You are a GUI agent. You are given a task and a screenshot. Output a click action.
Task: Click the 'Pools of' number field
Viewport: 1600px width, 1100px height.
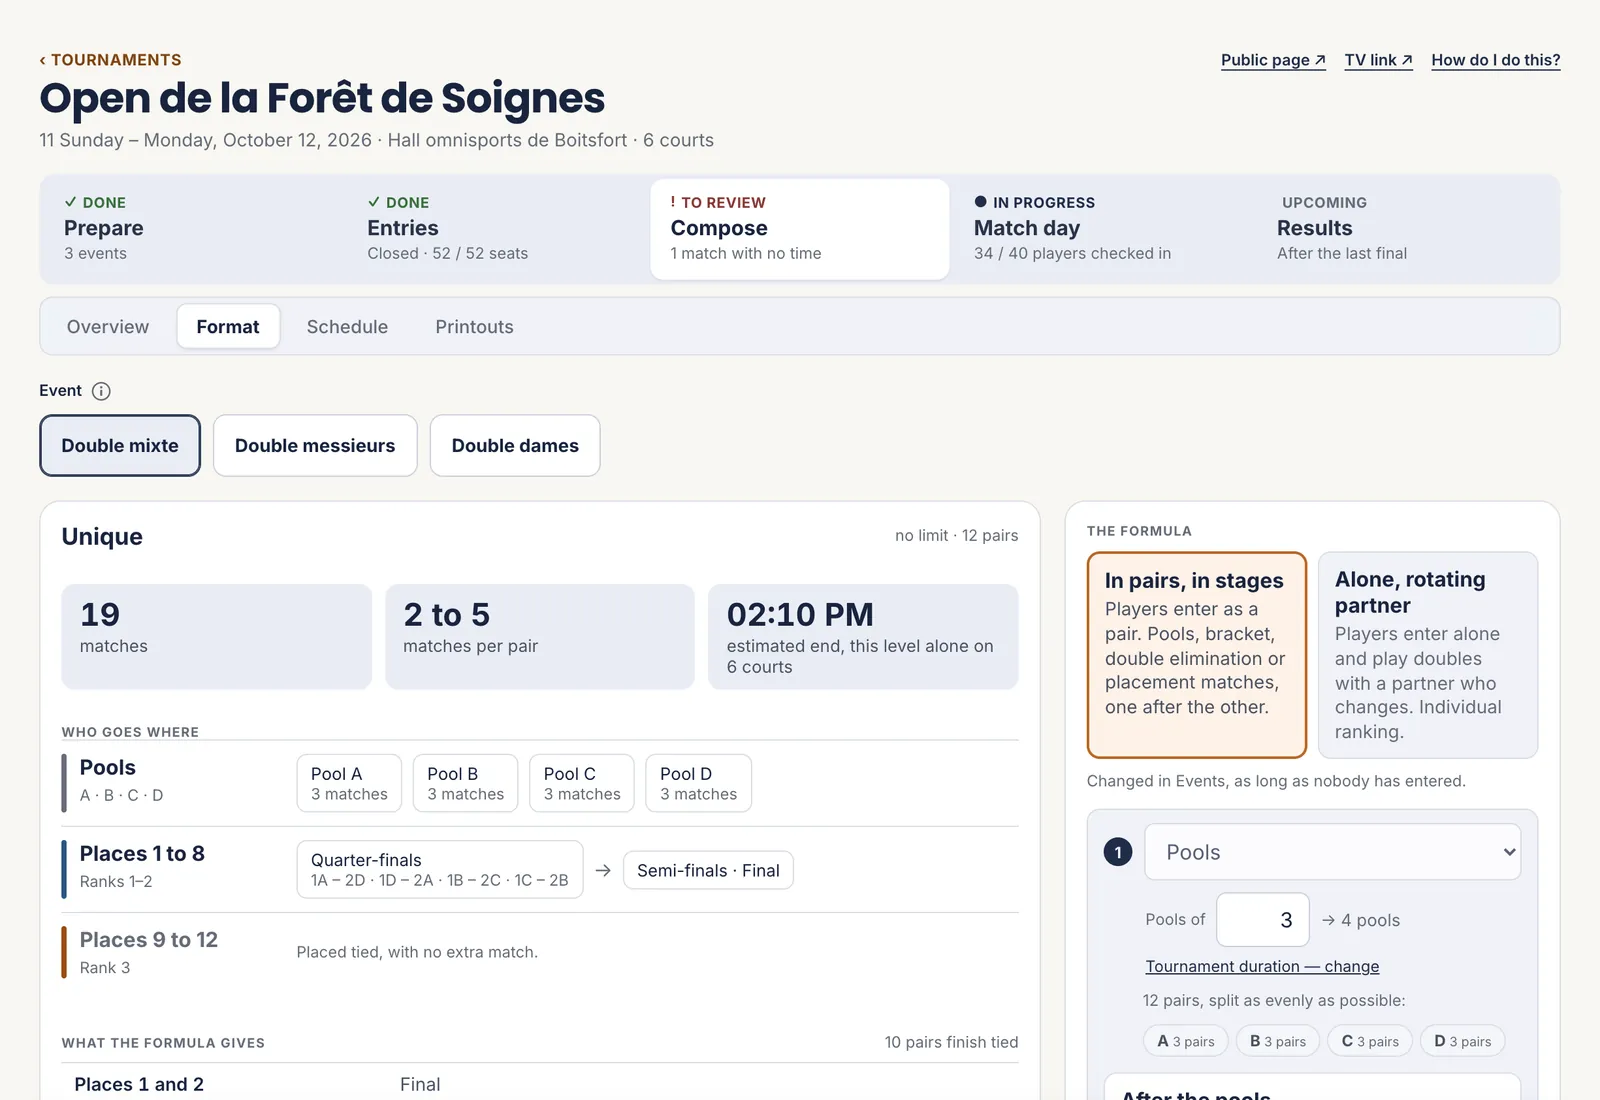1263,920
